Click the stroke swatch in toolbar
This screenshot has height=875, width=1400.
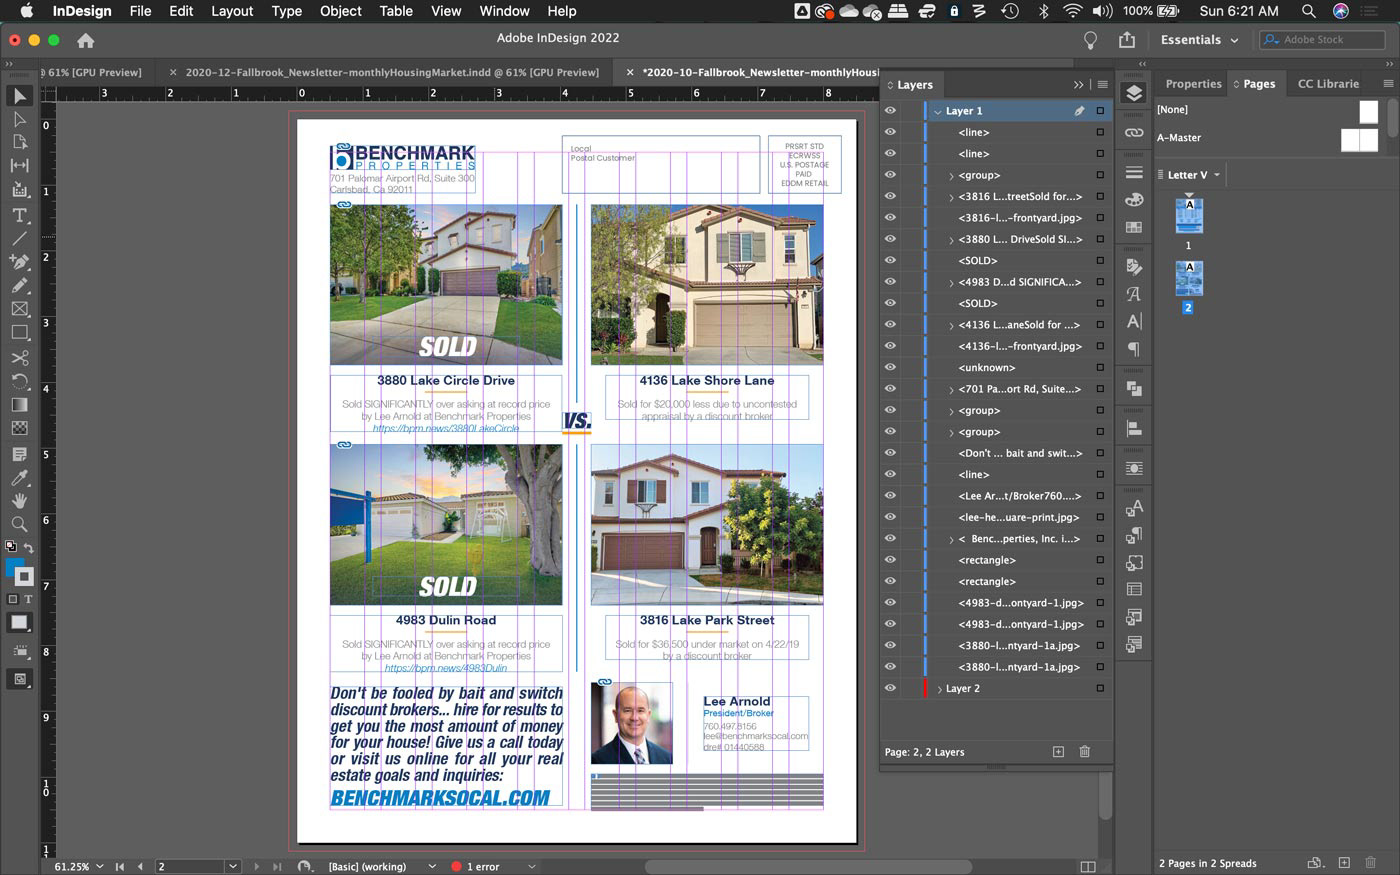click(x=24, y=577)
